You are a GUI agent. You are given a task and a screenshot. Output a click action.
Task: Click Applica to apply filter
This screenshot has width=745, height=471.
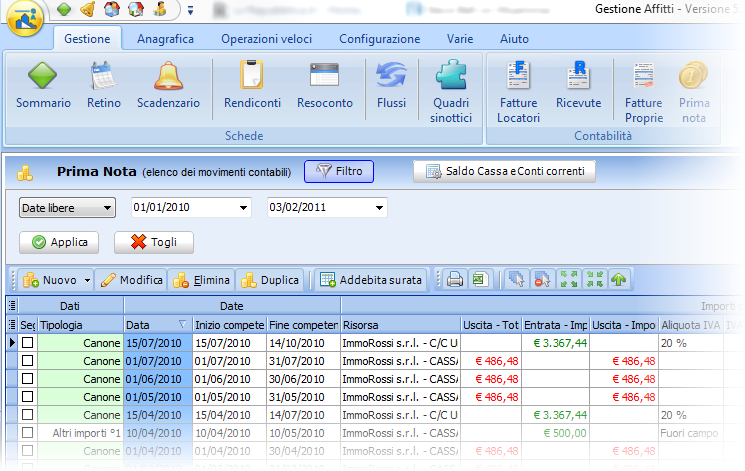[59, 242]
